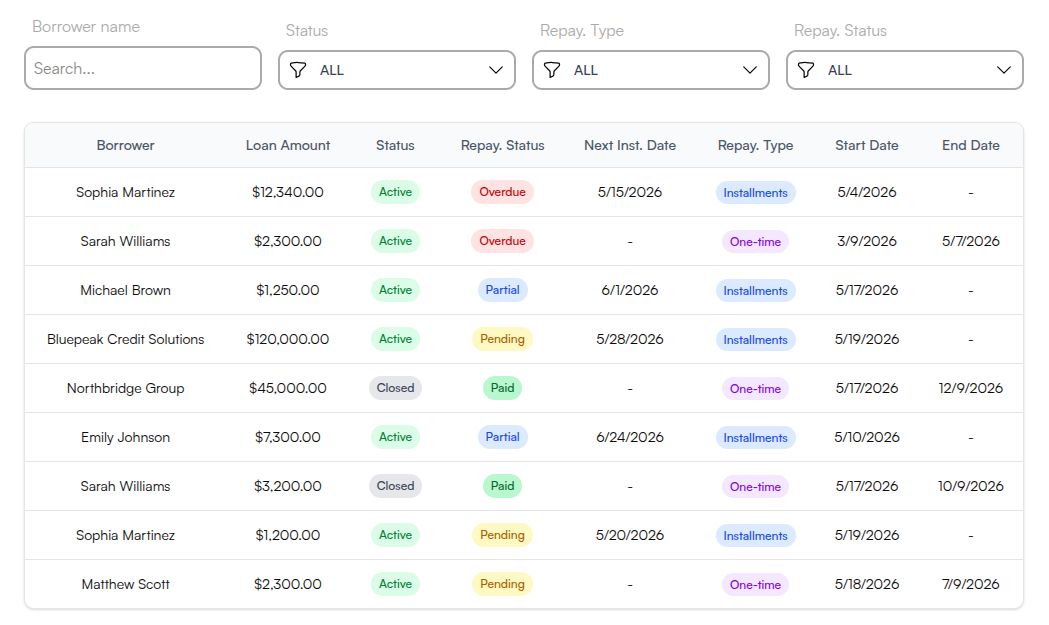Screen dimensions: 1049x625
Task: Click the funnel icon in Repay. Type filter
Action: (552, 70)
